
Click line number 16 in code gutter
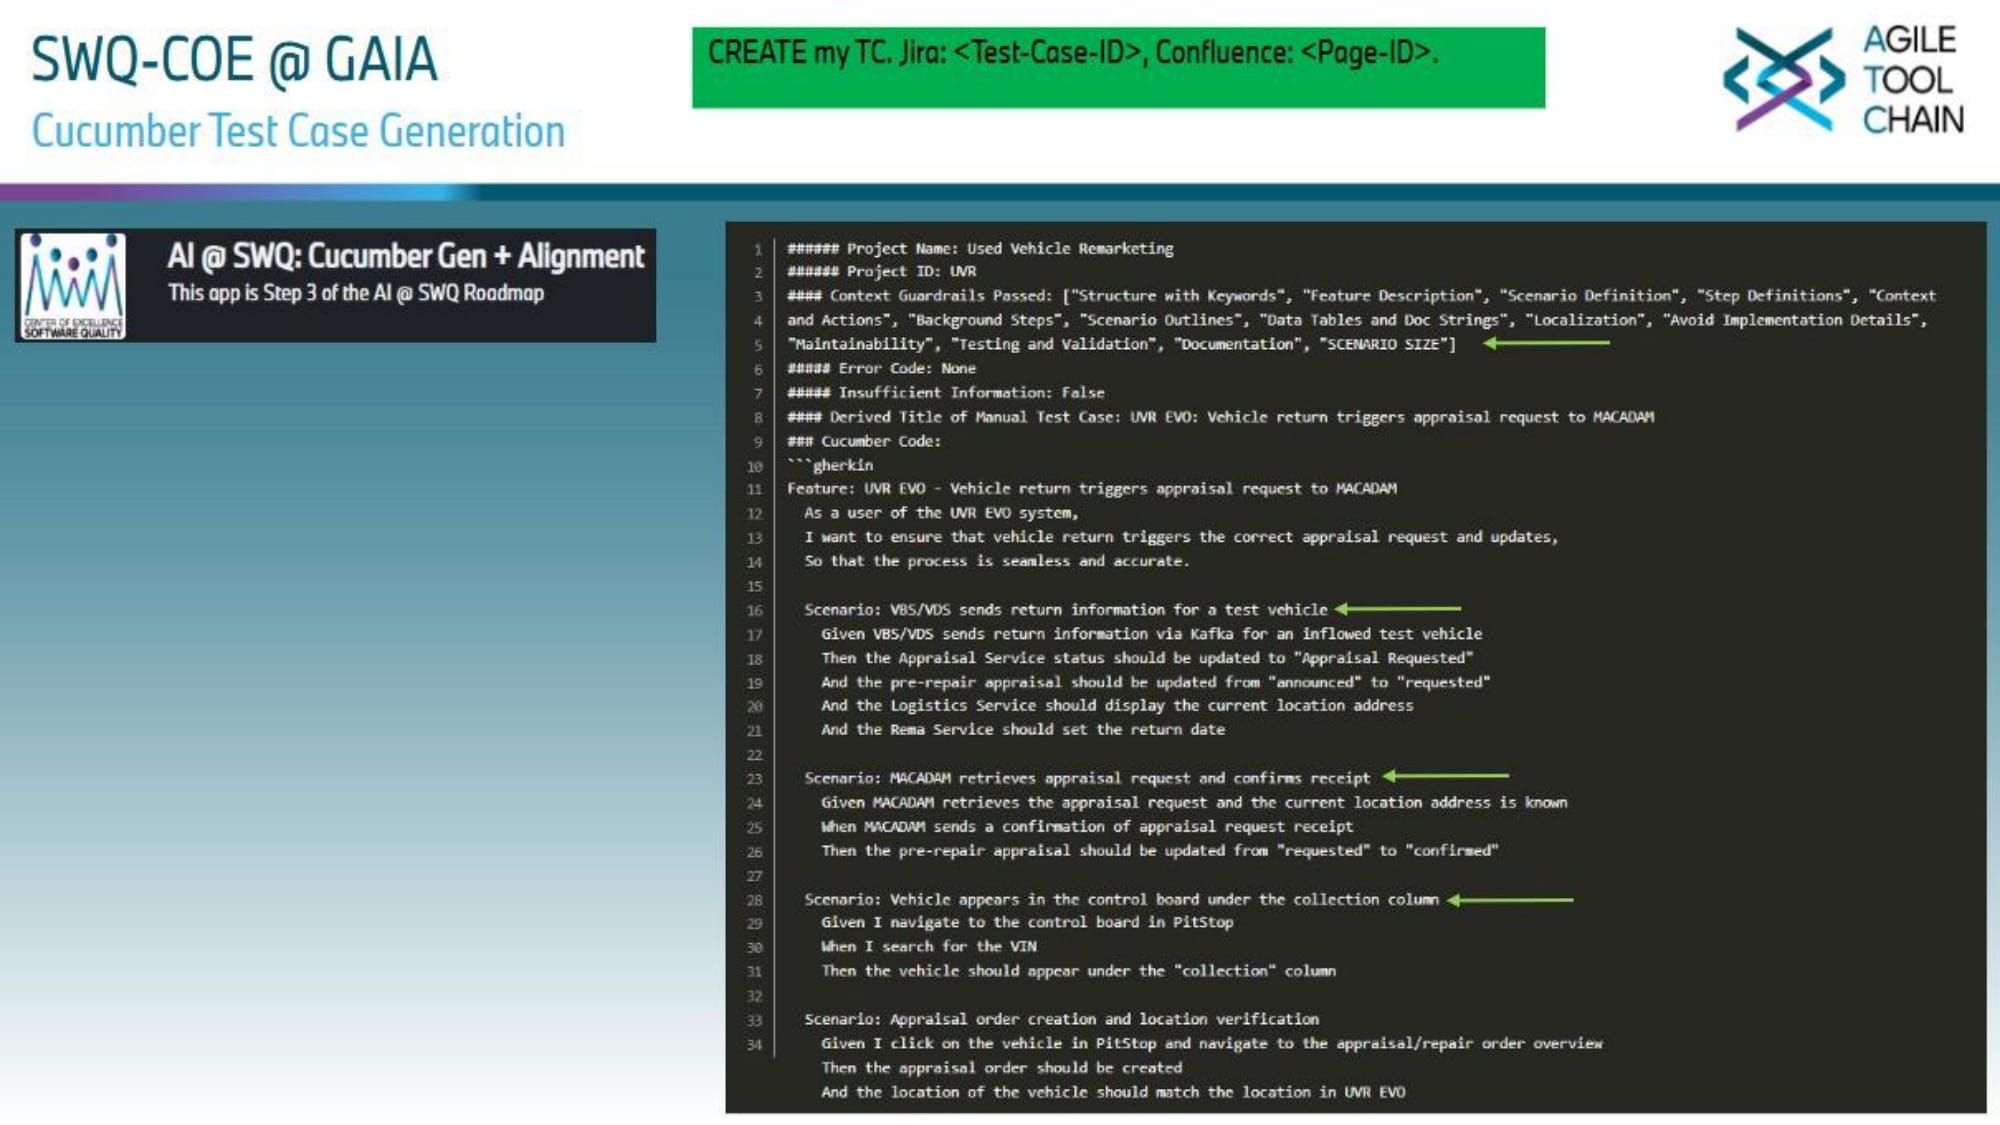(755, 610)
